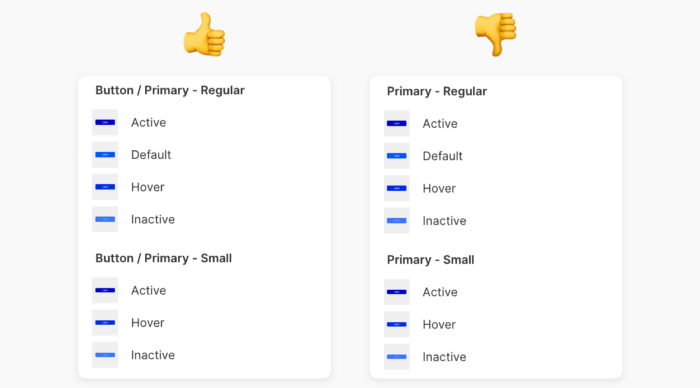This screenshot has width=700, height=388.
Task: Select Default thumbnail under Button / Primary - Regular
Action: click(105, 154)
